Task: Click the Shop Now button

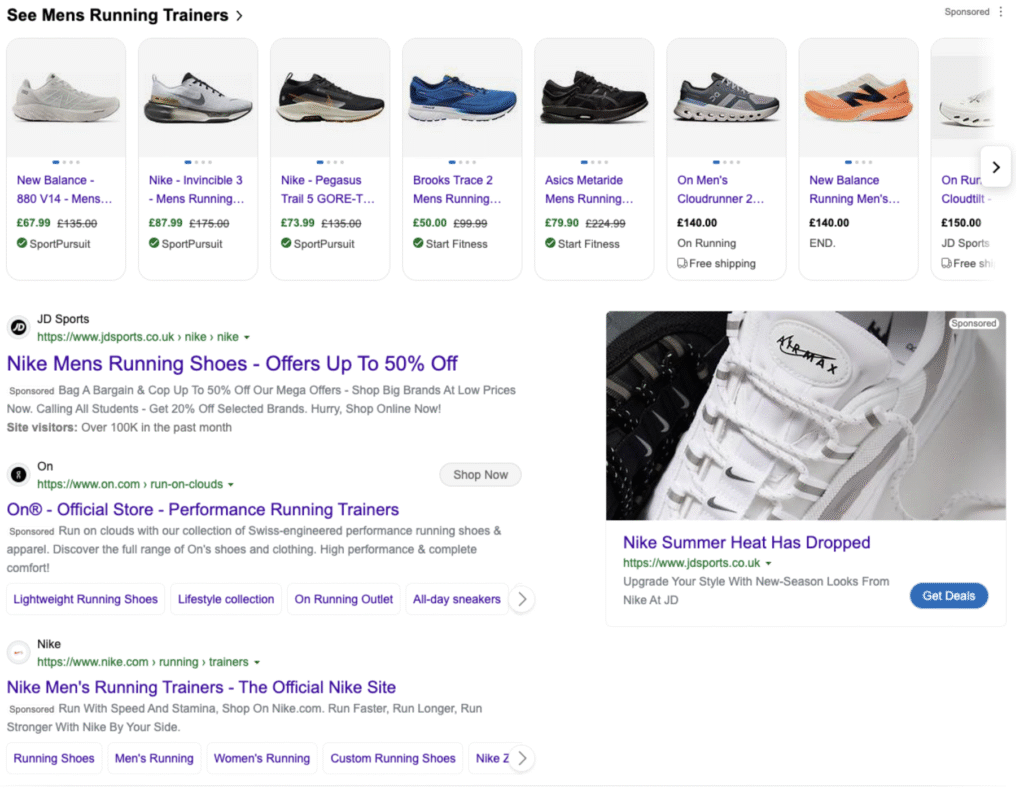Action: (480, 475)
